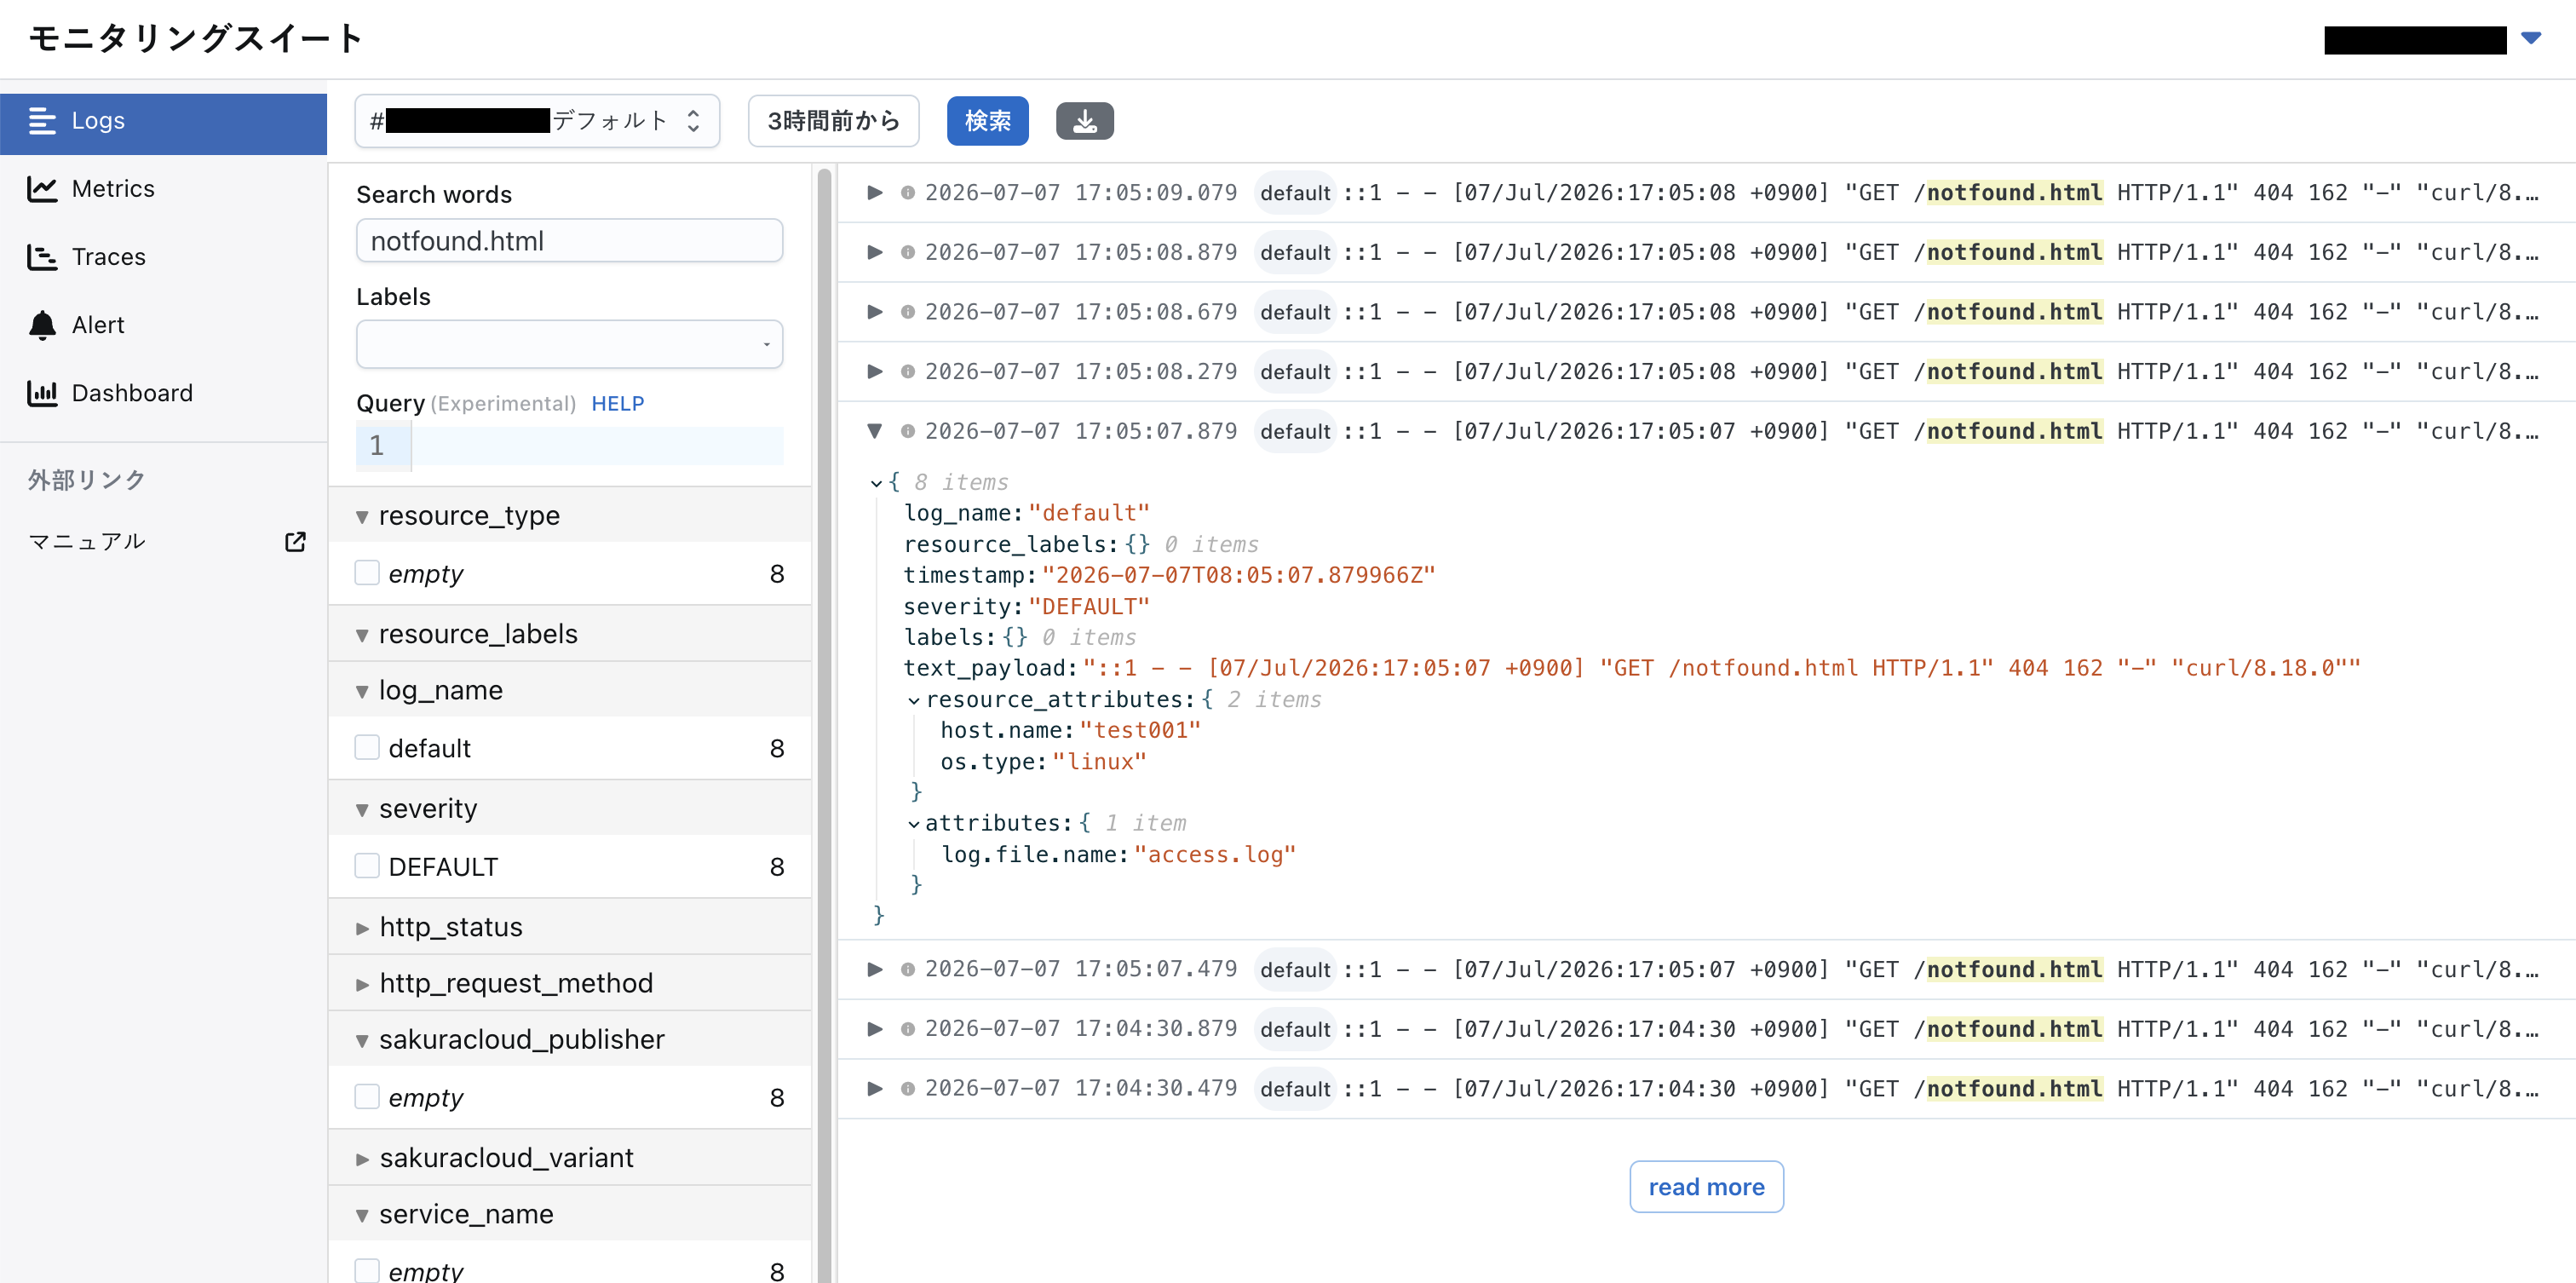The image size is (2576, 1283).
Task: Check the sakuracloud_publisher empty checkbox
Action: [x=367, y=1097]
